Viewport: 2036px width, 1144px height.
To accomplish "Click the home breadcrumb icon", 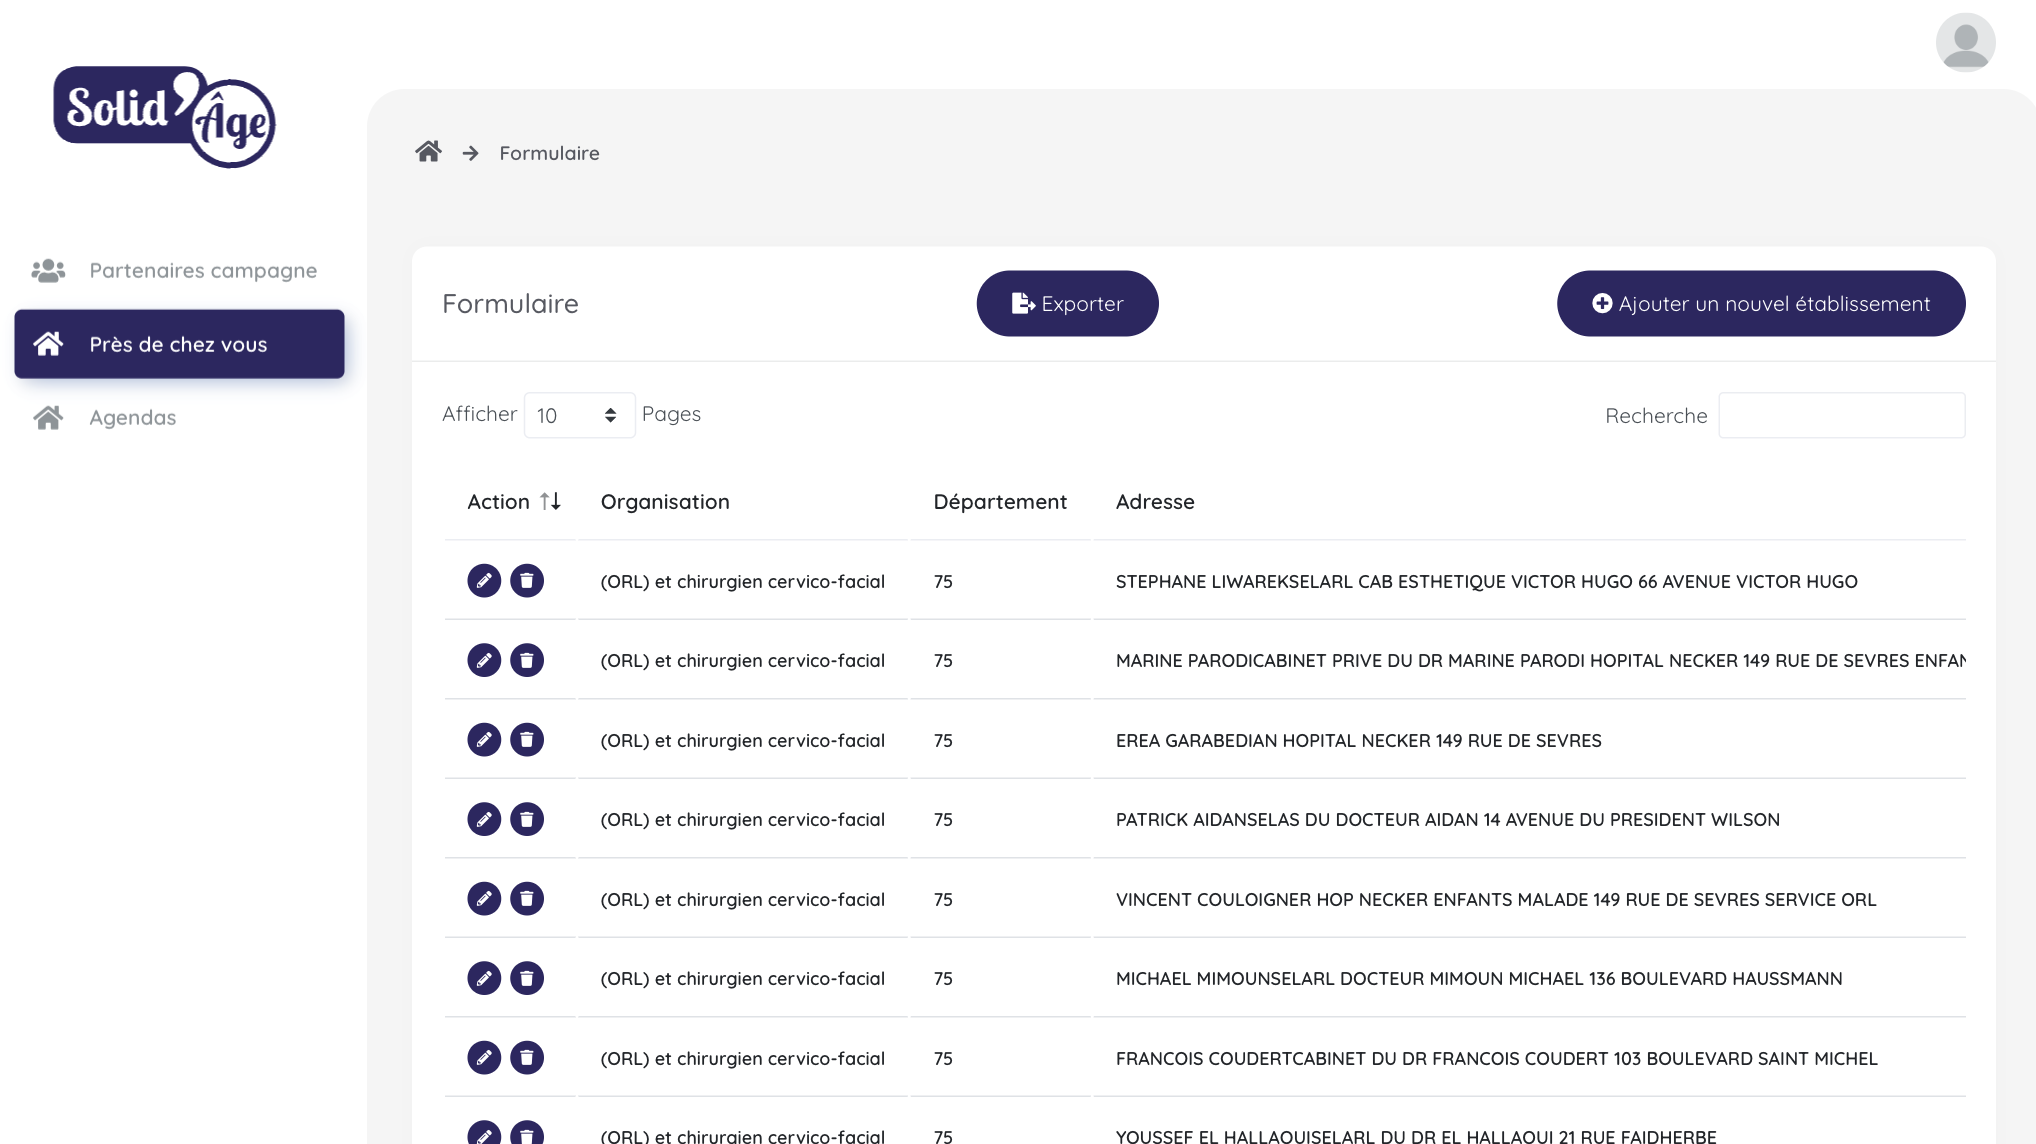I will pos(428,152).
